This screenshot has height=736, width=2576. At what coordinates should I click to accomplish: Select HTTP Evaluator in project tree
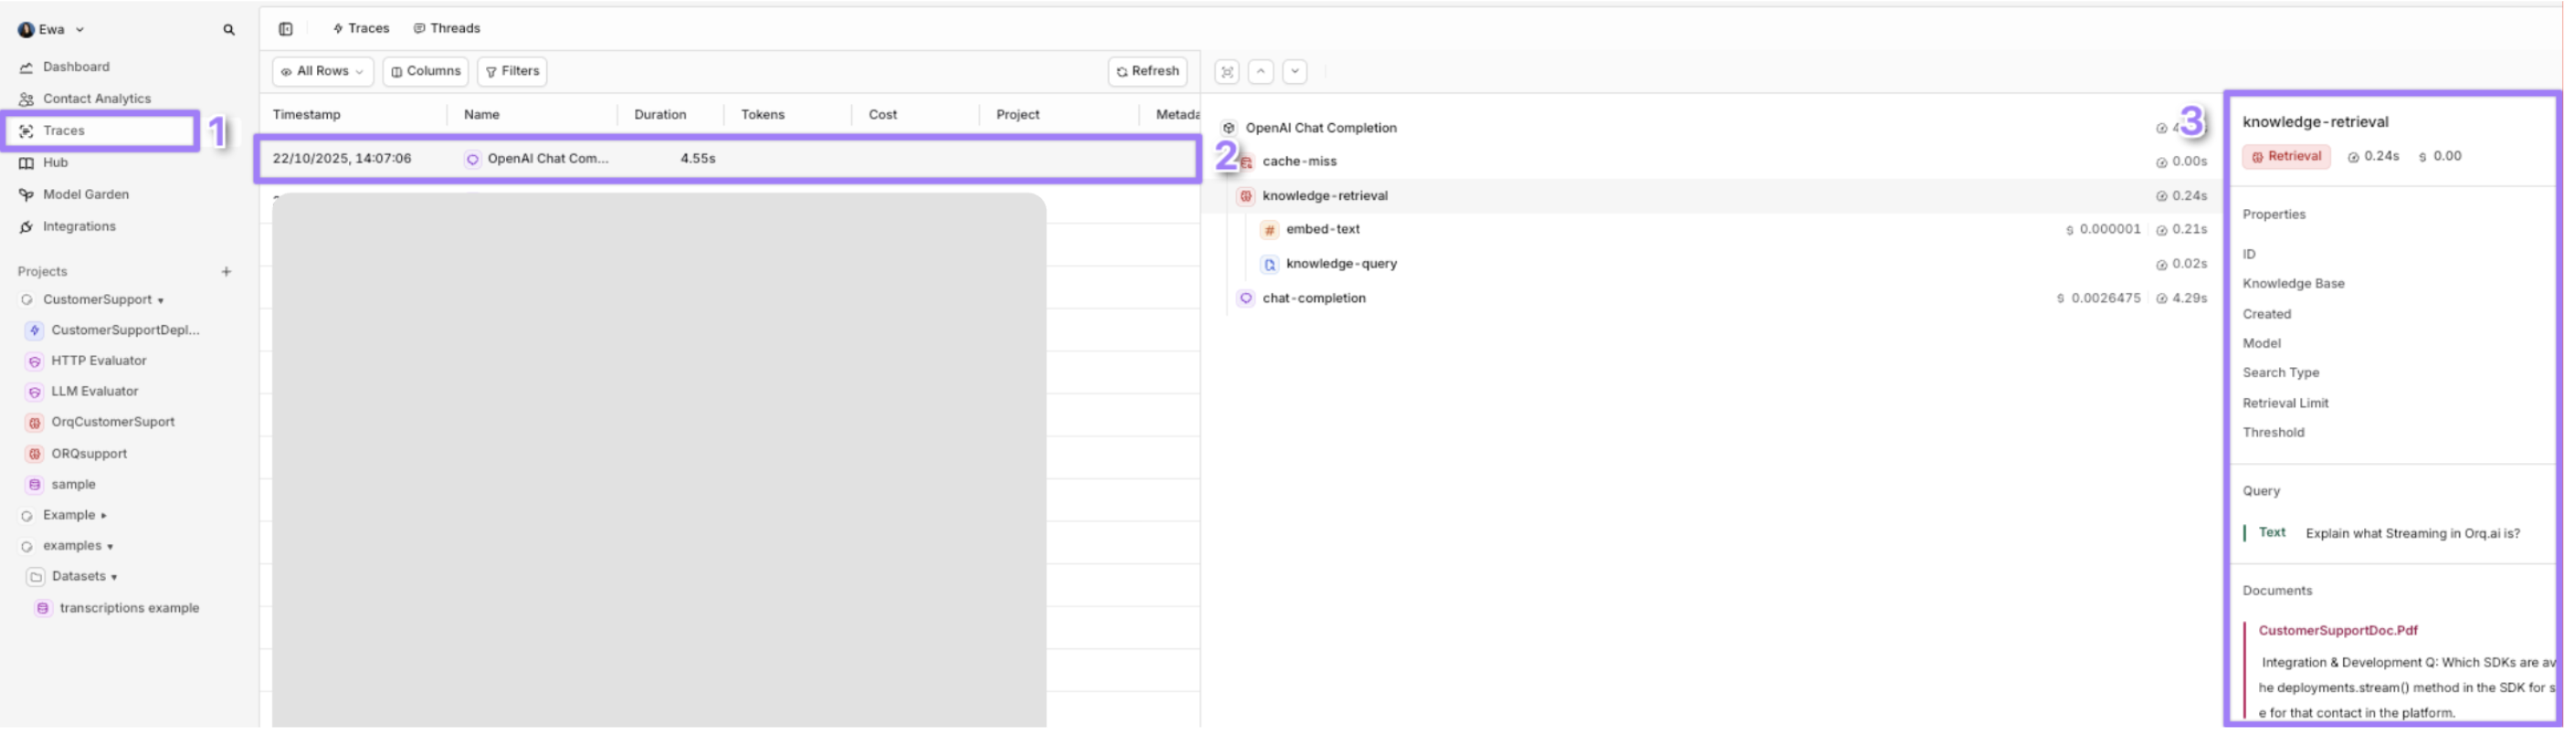click(98, 361)
